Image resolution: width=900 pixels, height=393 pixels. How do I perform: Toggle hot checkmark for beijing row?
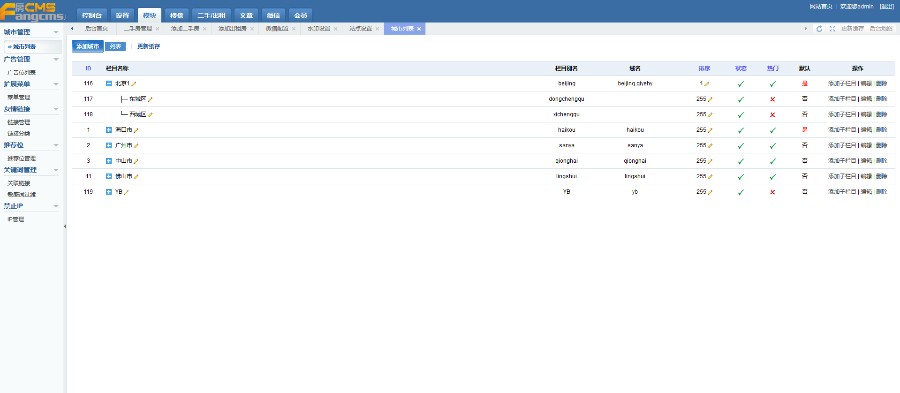[x=773, y=84]
